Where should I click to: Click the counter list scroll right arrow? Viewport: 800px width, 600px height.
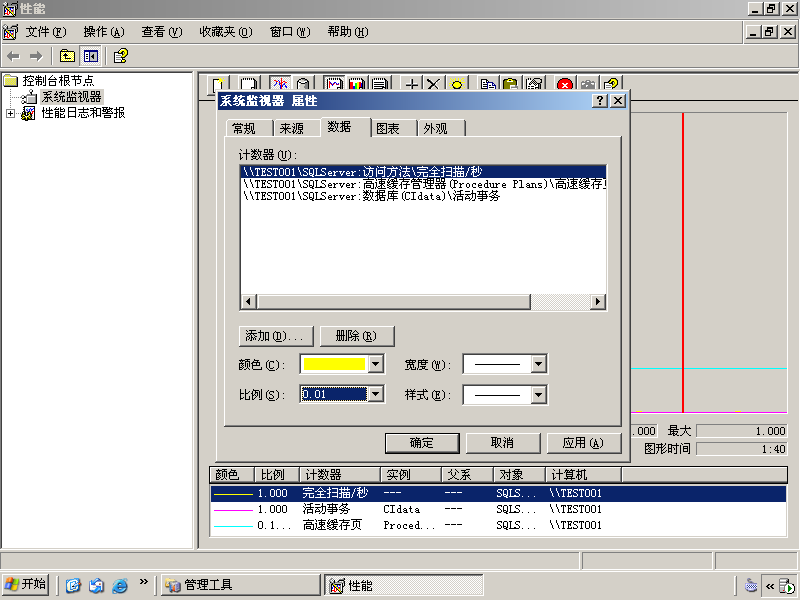coord(598,302)
